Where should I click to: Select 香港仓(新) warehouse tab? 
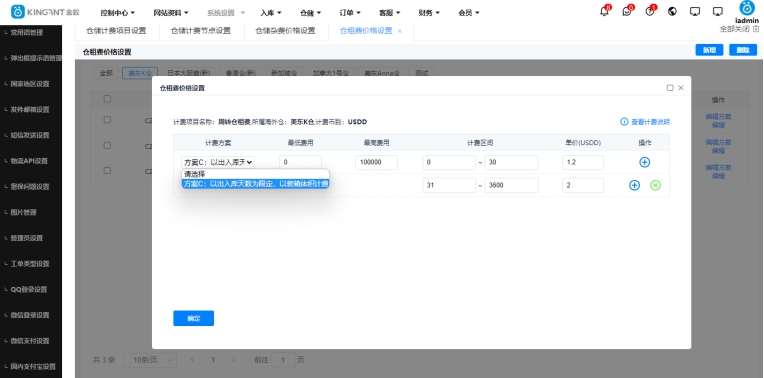tap(241, 73)
